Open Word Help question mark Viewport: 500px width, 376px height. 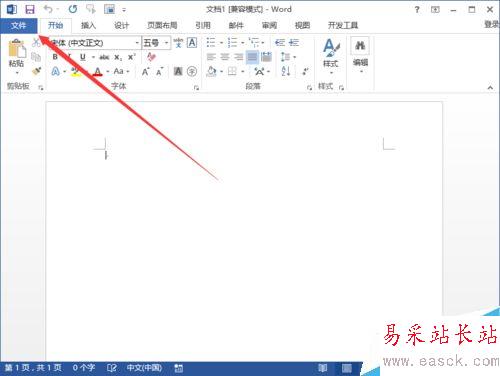pyautogui.click(x=417, y=10)
